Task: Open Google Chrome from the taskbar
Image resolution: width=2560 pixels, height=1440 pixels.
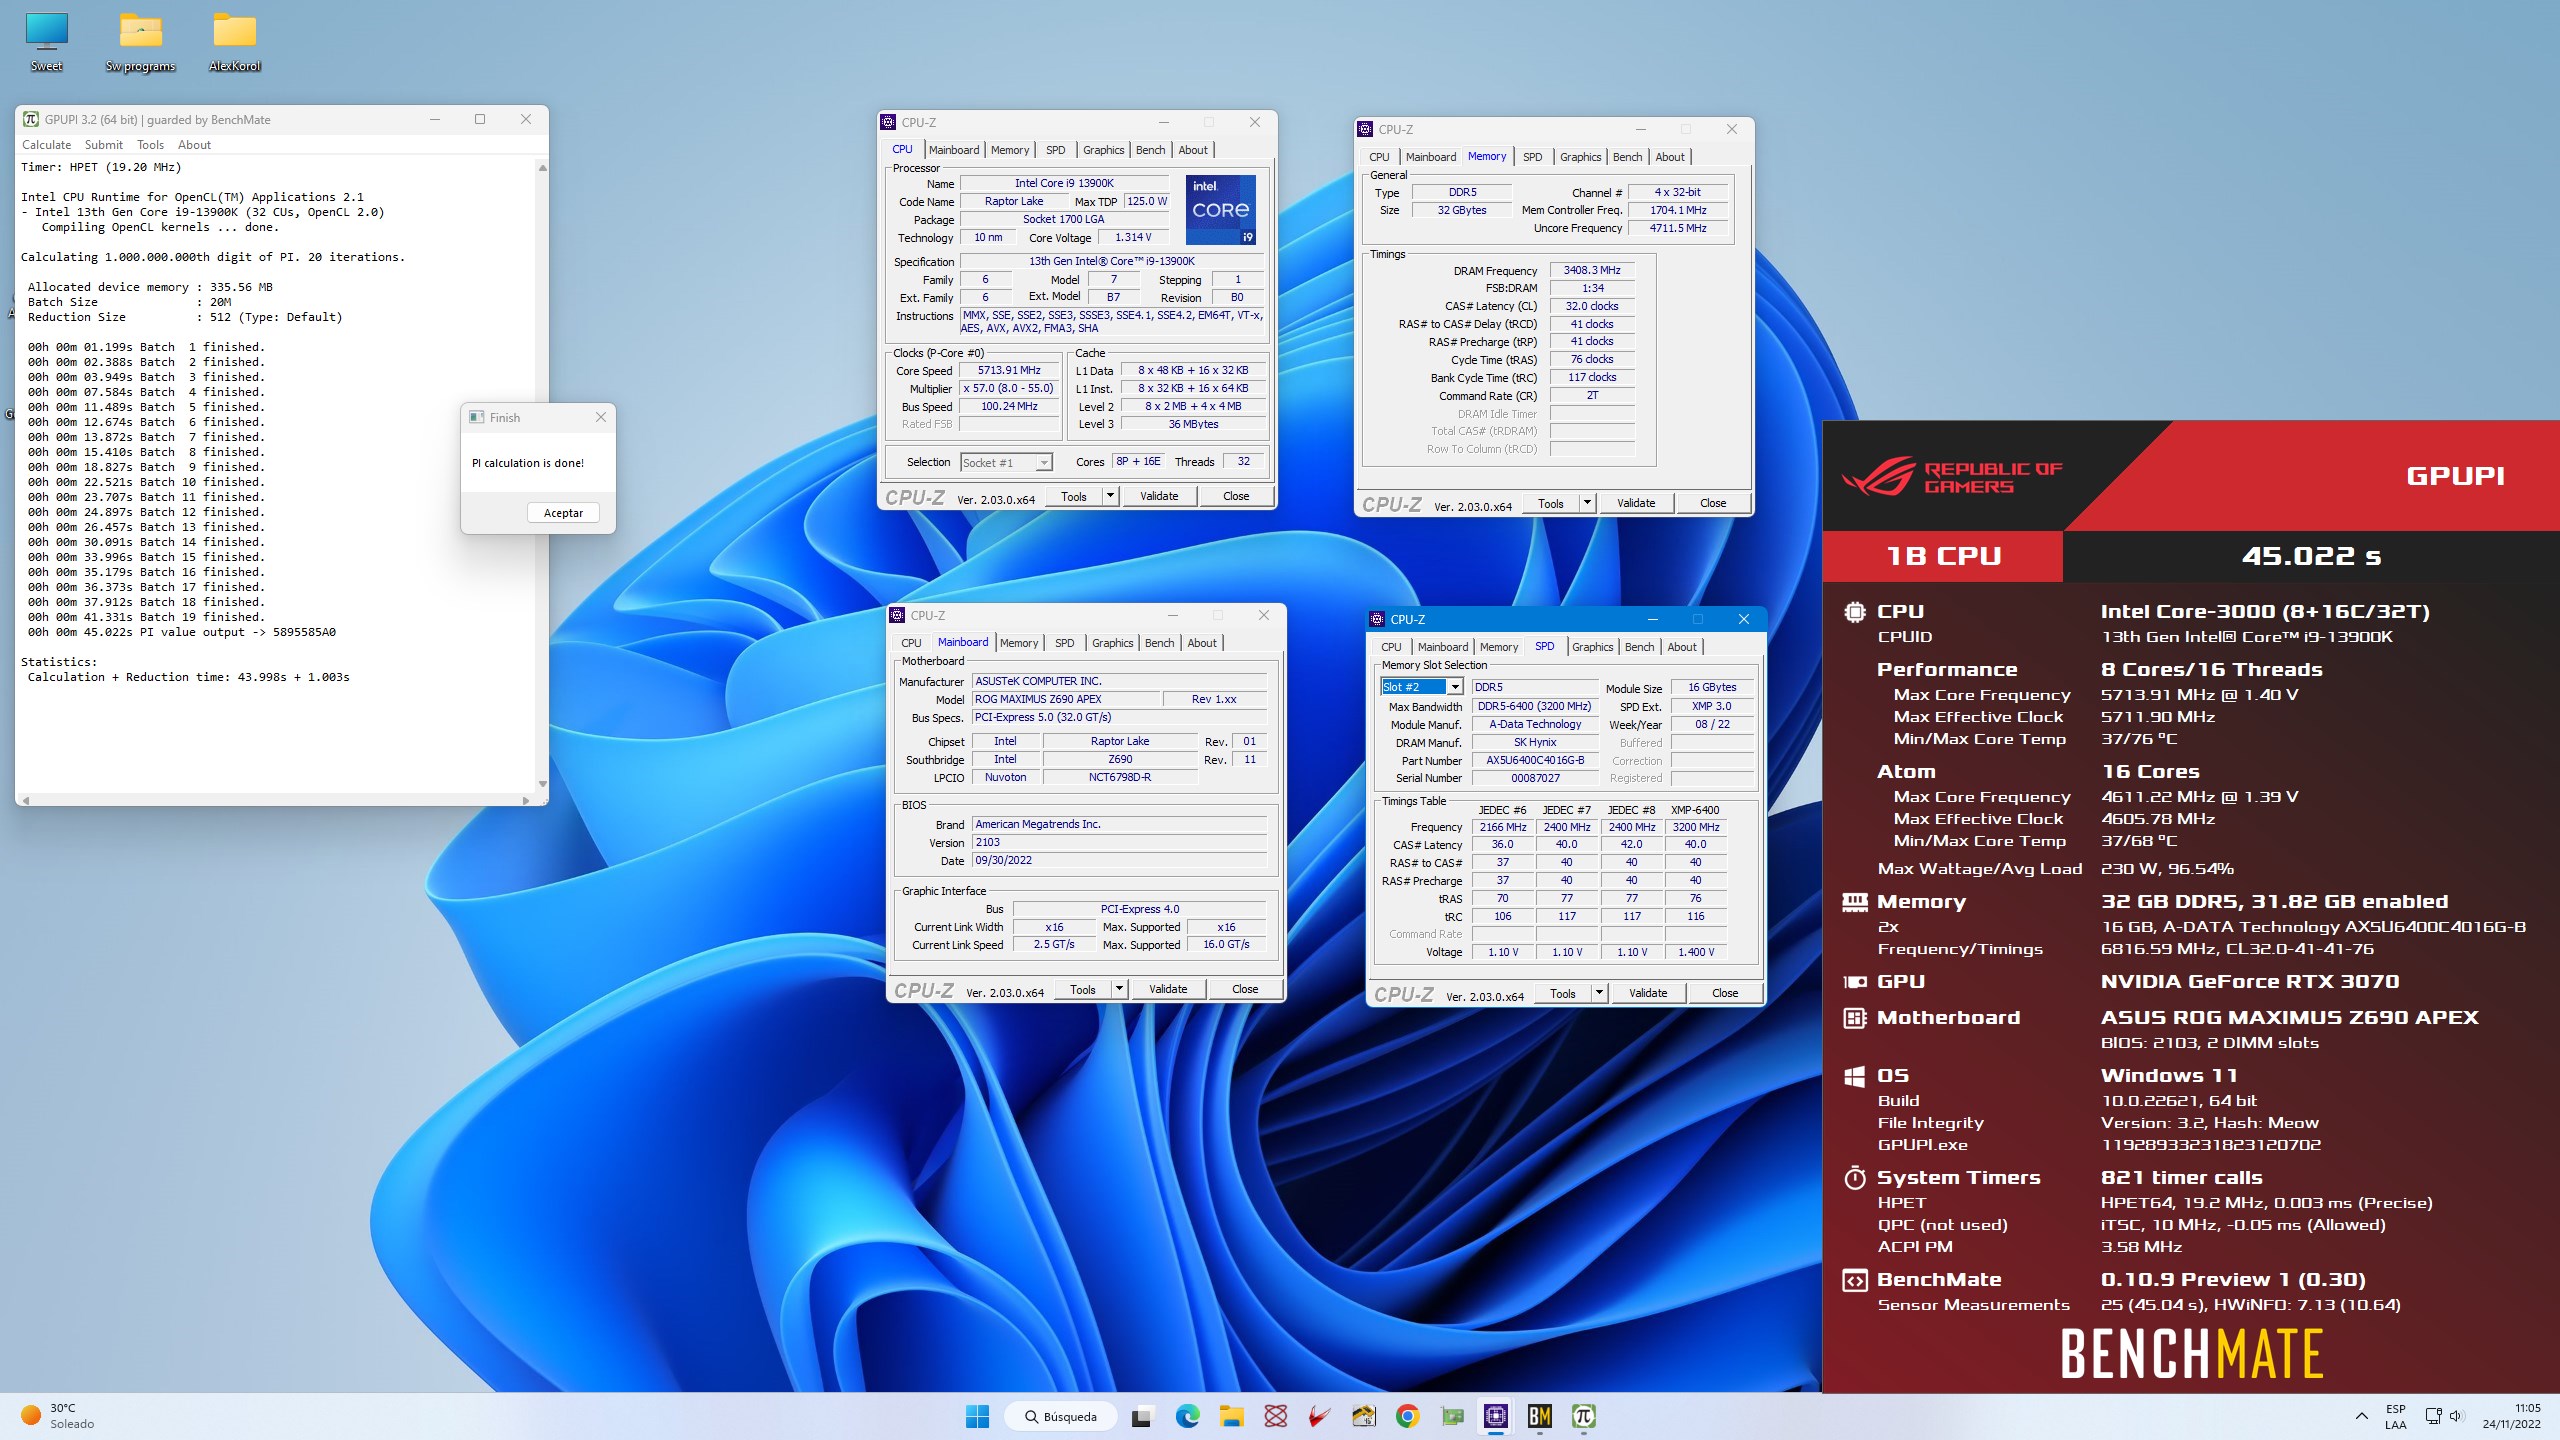Action: coord(1407,1416)
